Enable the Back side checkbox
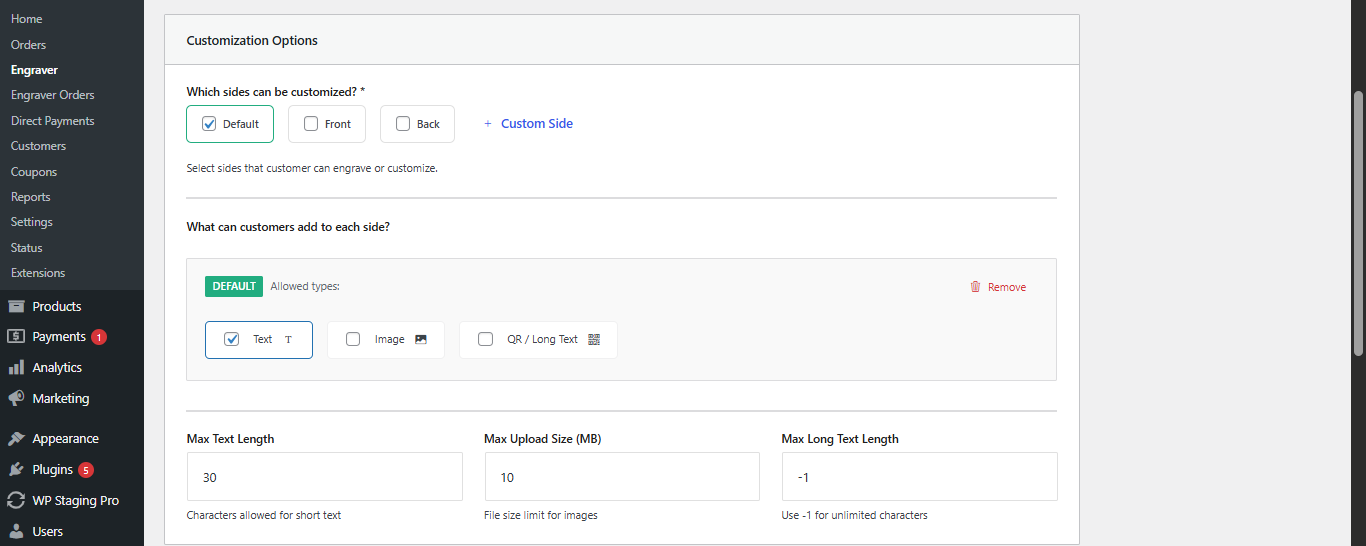Screen dimensions: 1366x546 (403, 124)
